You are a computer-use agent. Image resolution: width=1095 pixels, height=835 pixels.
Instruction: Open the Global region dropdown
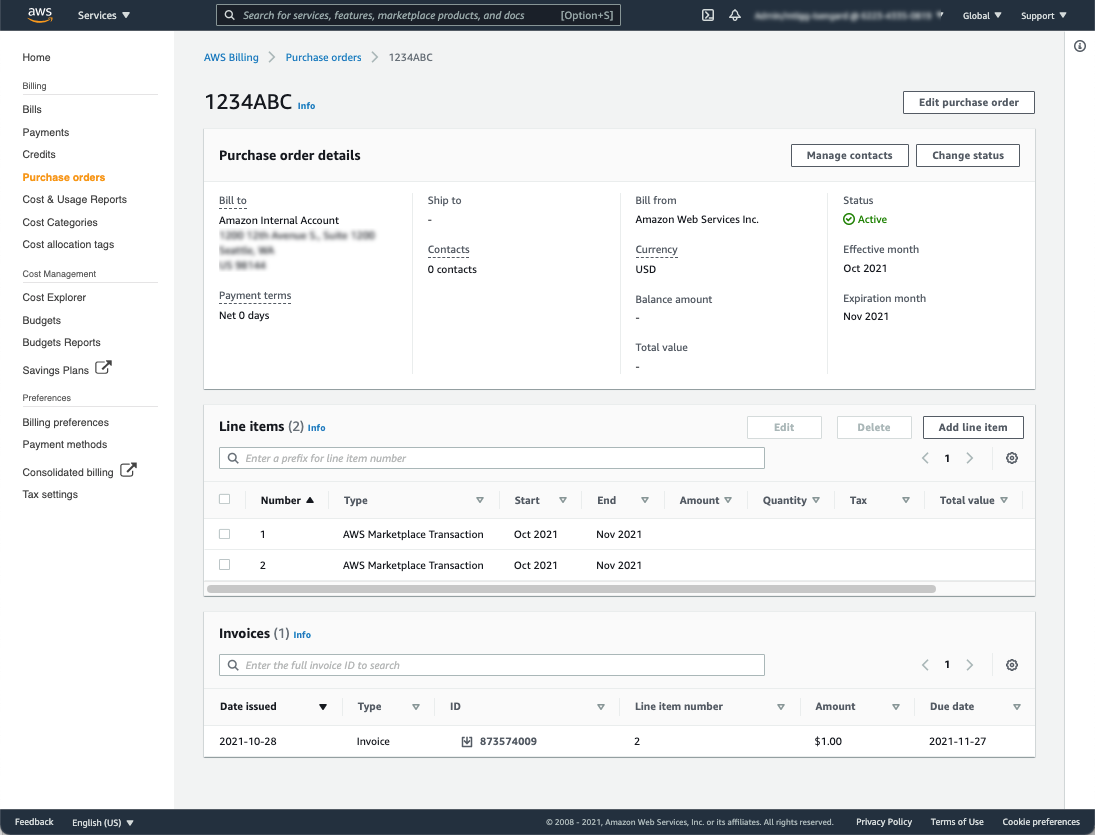982,15
